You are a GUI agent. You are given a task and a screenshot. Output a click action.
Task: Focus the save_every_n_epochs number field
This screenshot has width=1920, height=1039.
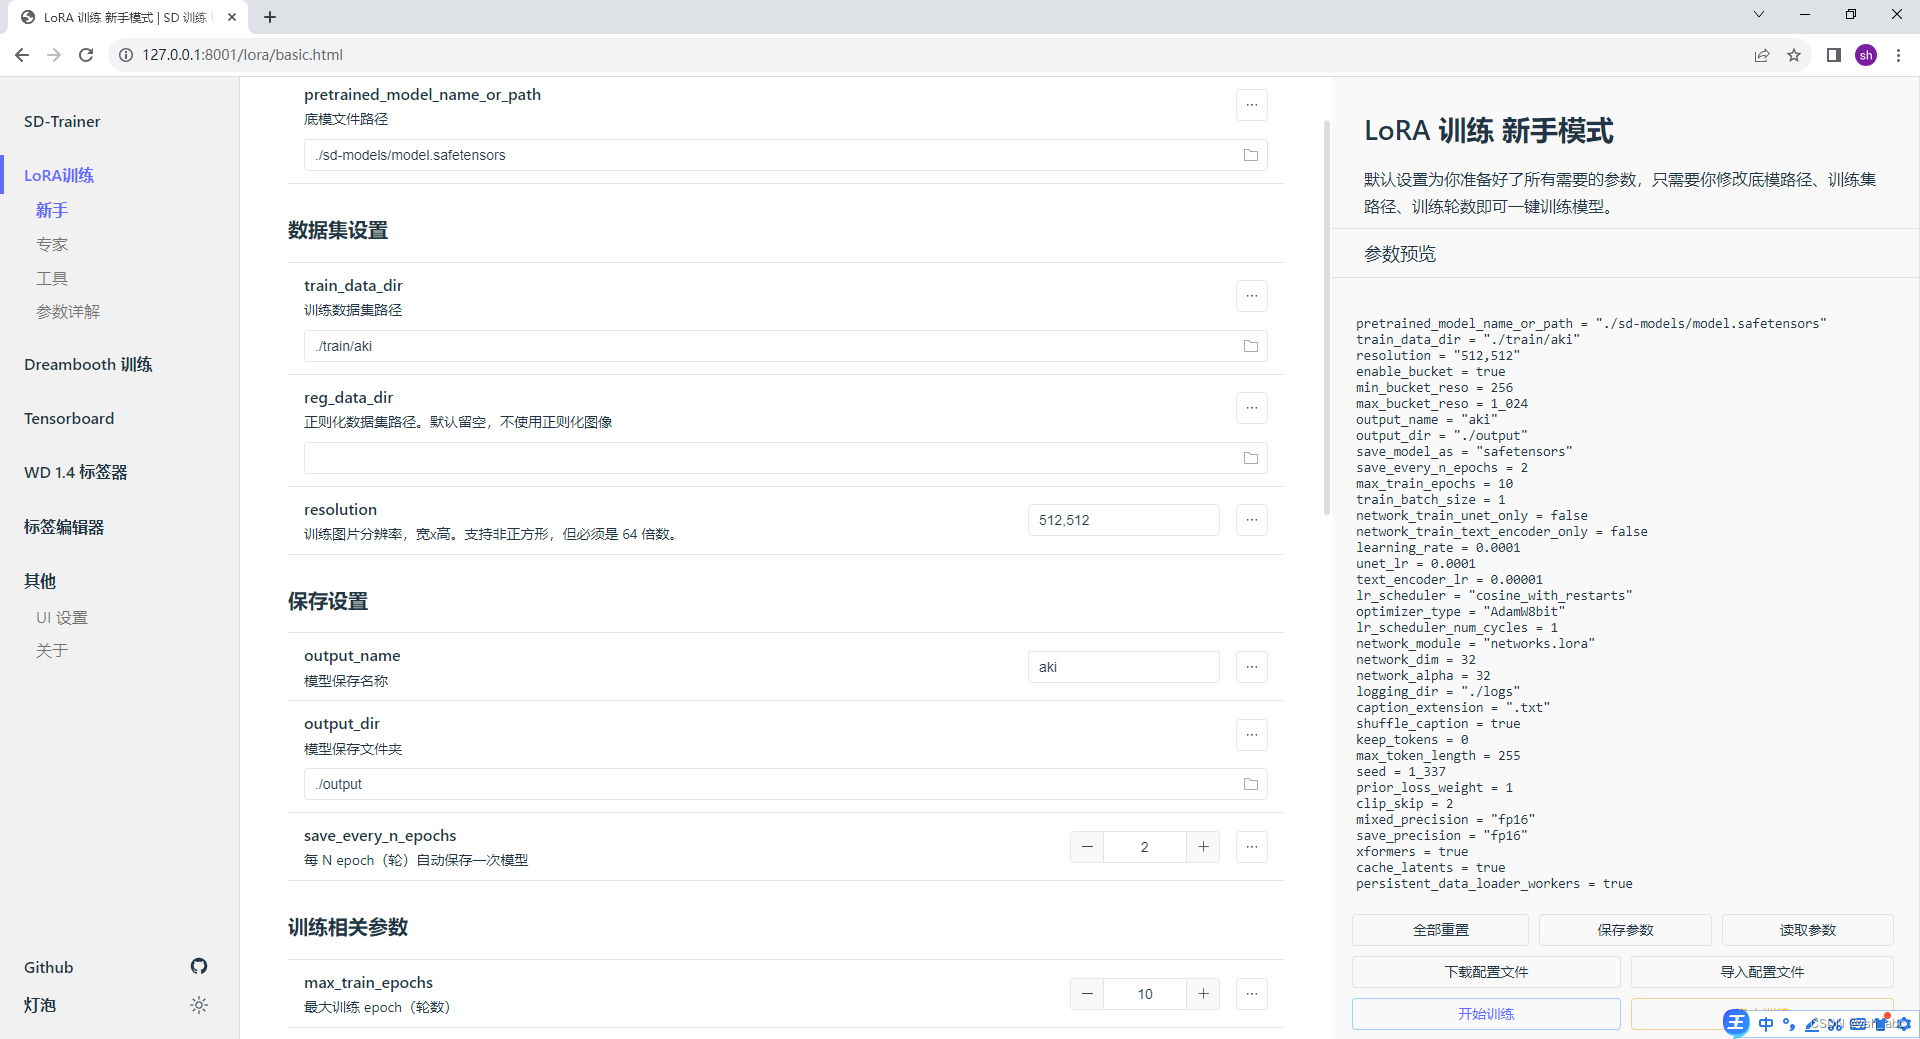tap(1145, 847)
